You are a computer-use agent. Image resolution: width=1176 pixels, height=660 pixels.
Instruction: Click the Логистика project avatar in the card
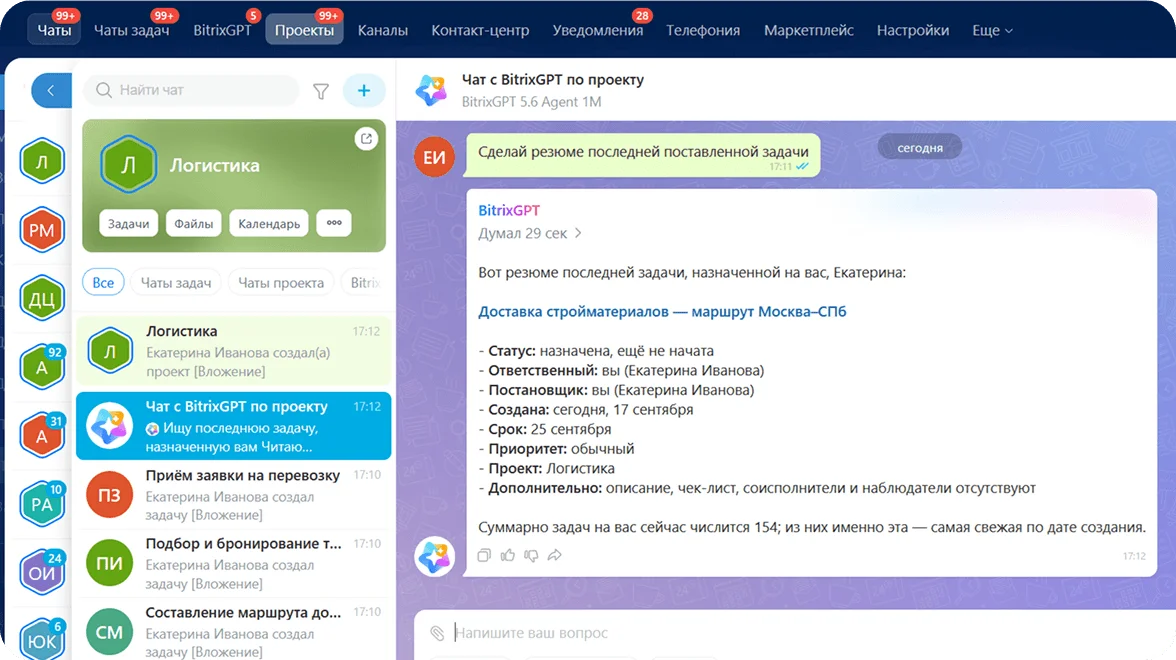coord(128,165)
